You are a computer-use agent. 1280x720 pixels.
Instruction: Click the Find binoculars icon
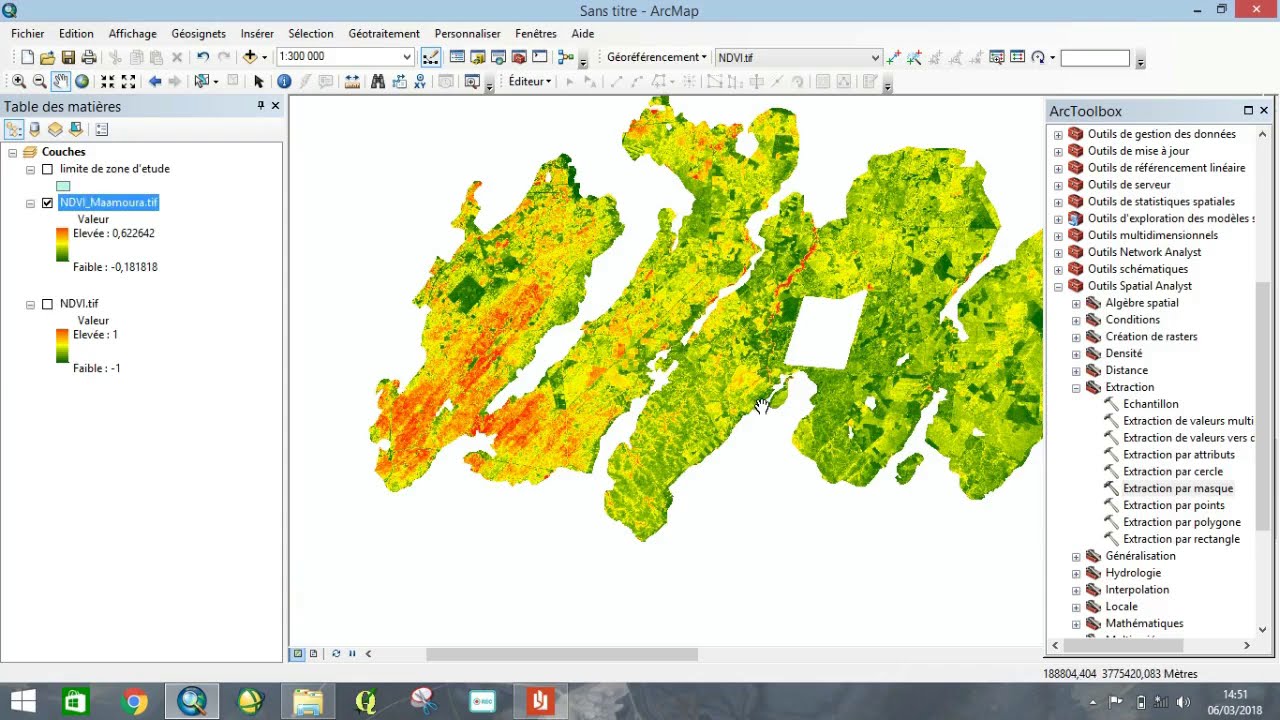[x=377, y=82]
